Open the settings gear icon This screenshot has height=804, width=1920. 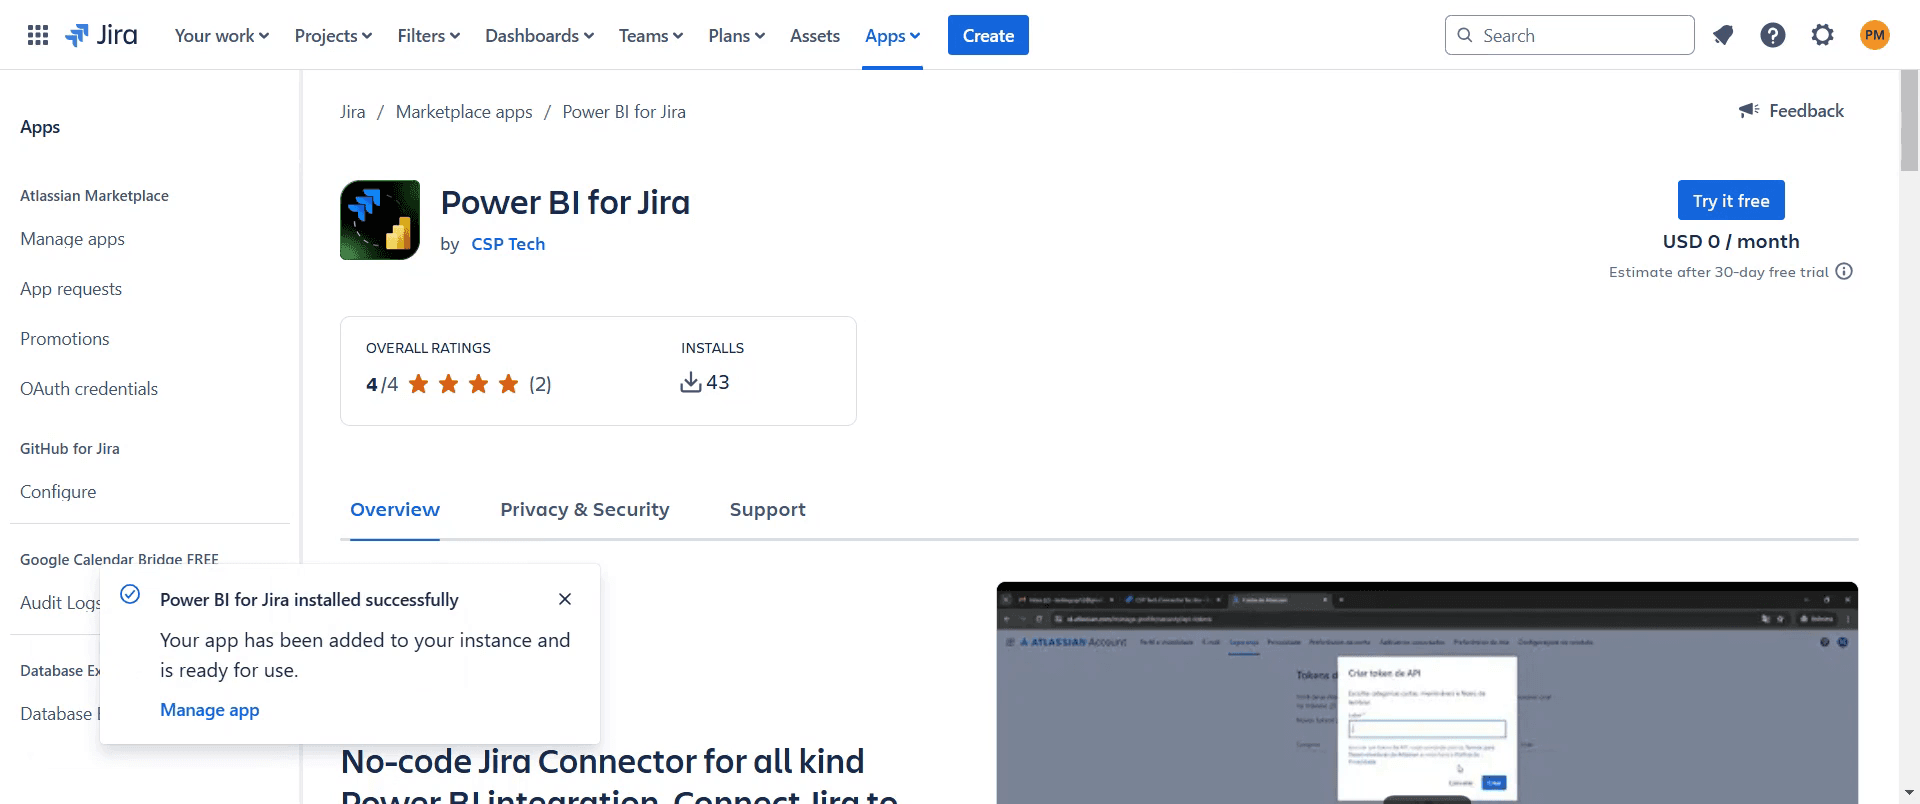point(1823,35)
